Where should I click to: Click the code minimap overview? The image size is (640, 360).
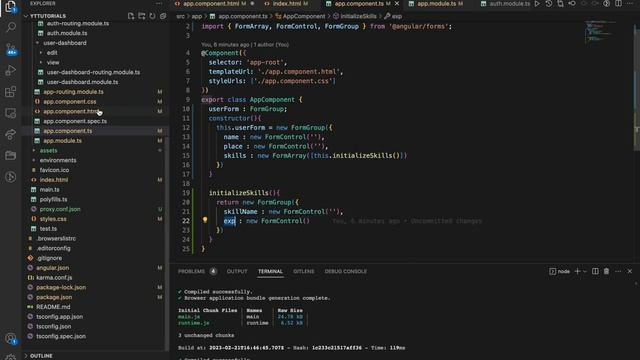(600, 32)
